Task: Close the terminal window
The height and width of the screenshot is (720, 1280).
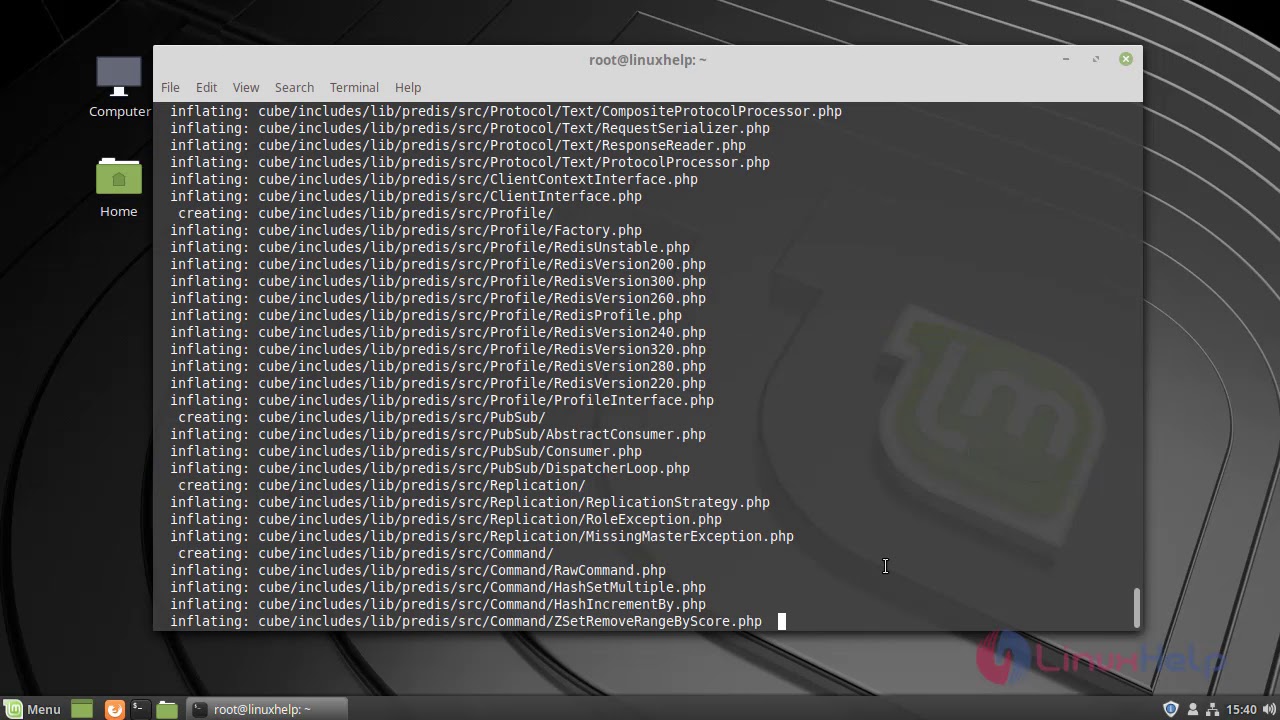Action: pyautogui.click(x=1126, y=59)
